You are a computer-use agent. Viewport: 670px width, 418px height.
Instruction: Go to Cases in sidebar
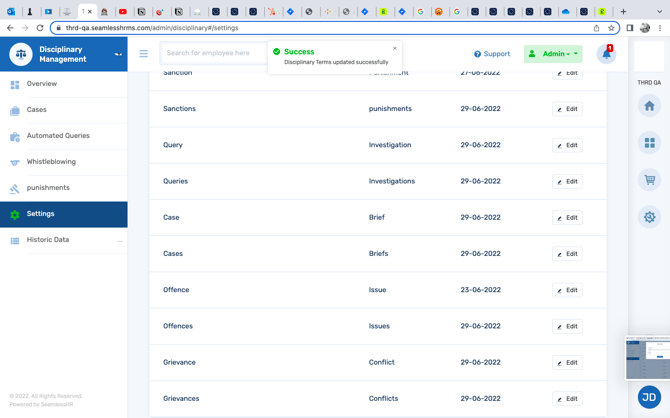64,110
